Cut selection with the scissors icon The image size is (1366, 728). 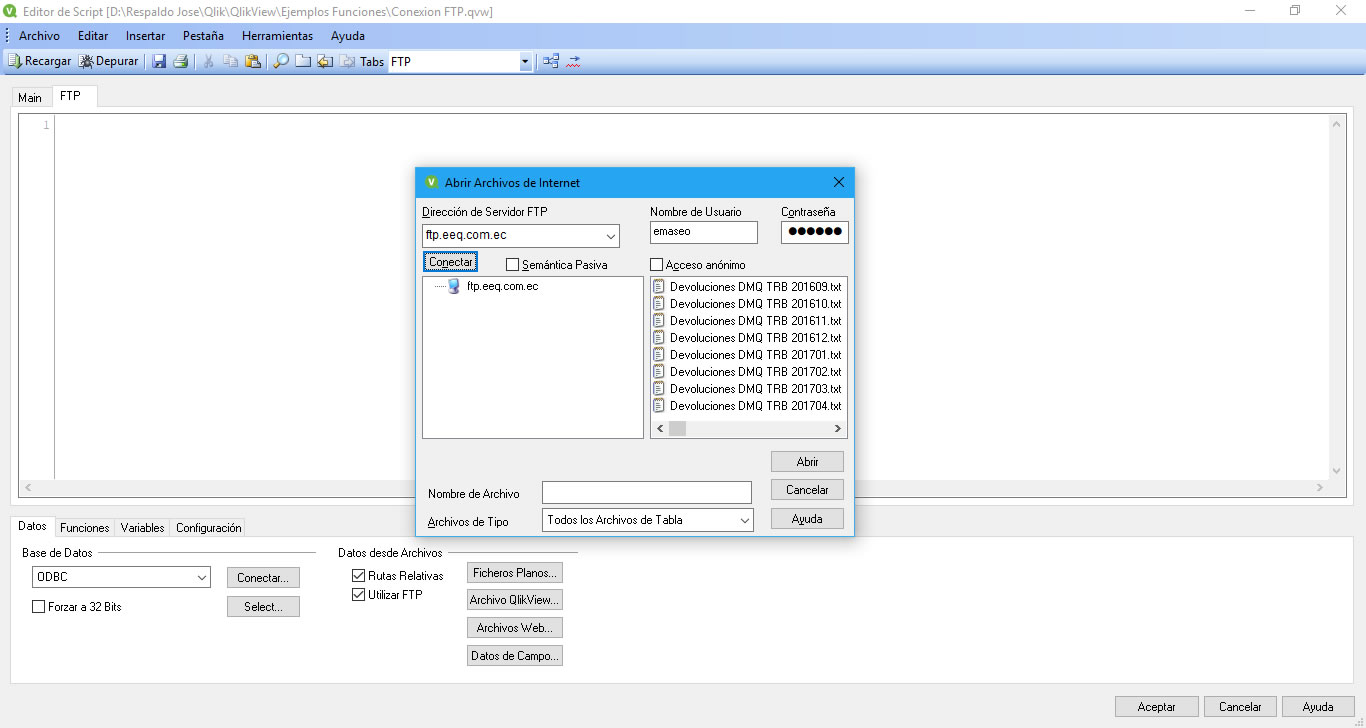(209, 61)
